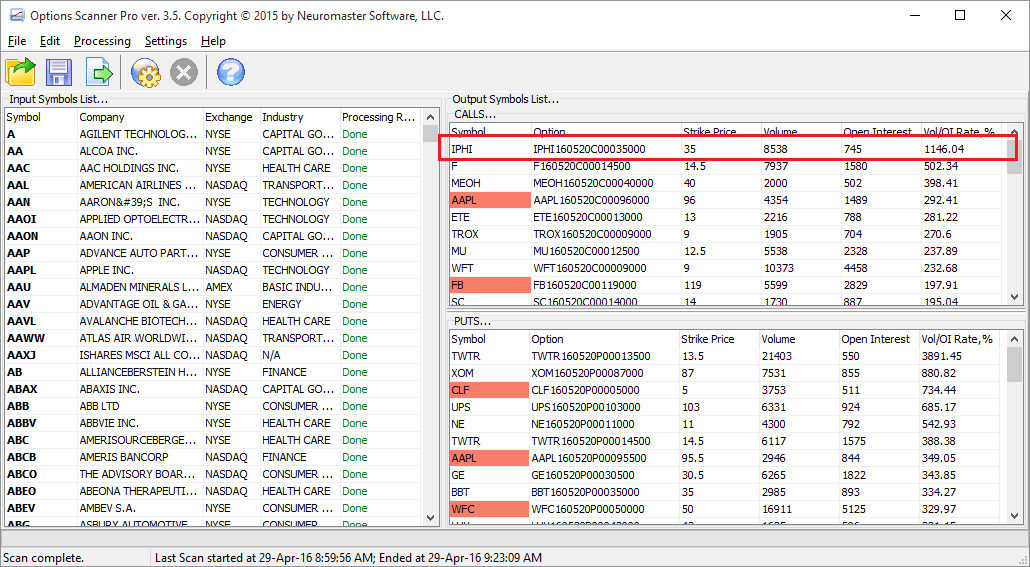This screenshot has height=567, width=1030.
Task: Sort PUTS table by Open Interest header
Action: [x=879, y=339]
